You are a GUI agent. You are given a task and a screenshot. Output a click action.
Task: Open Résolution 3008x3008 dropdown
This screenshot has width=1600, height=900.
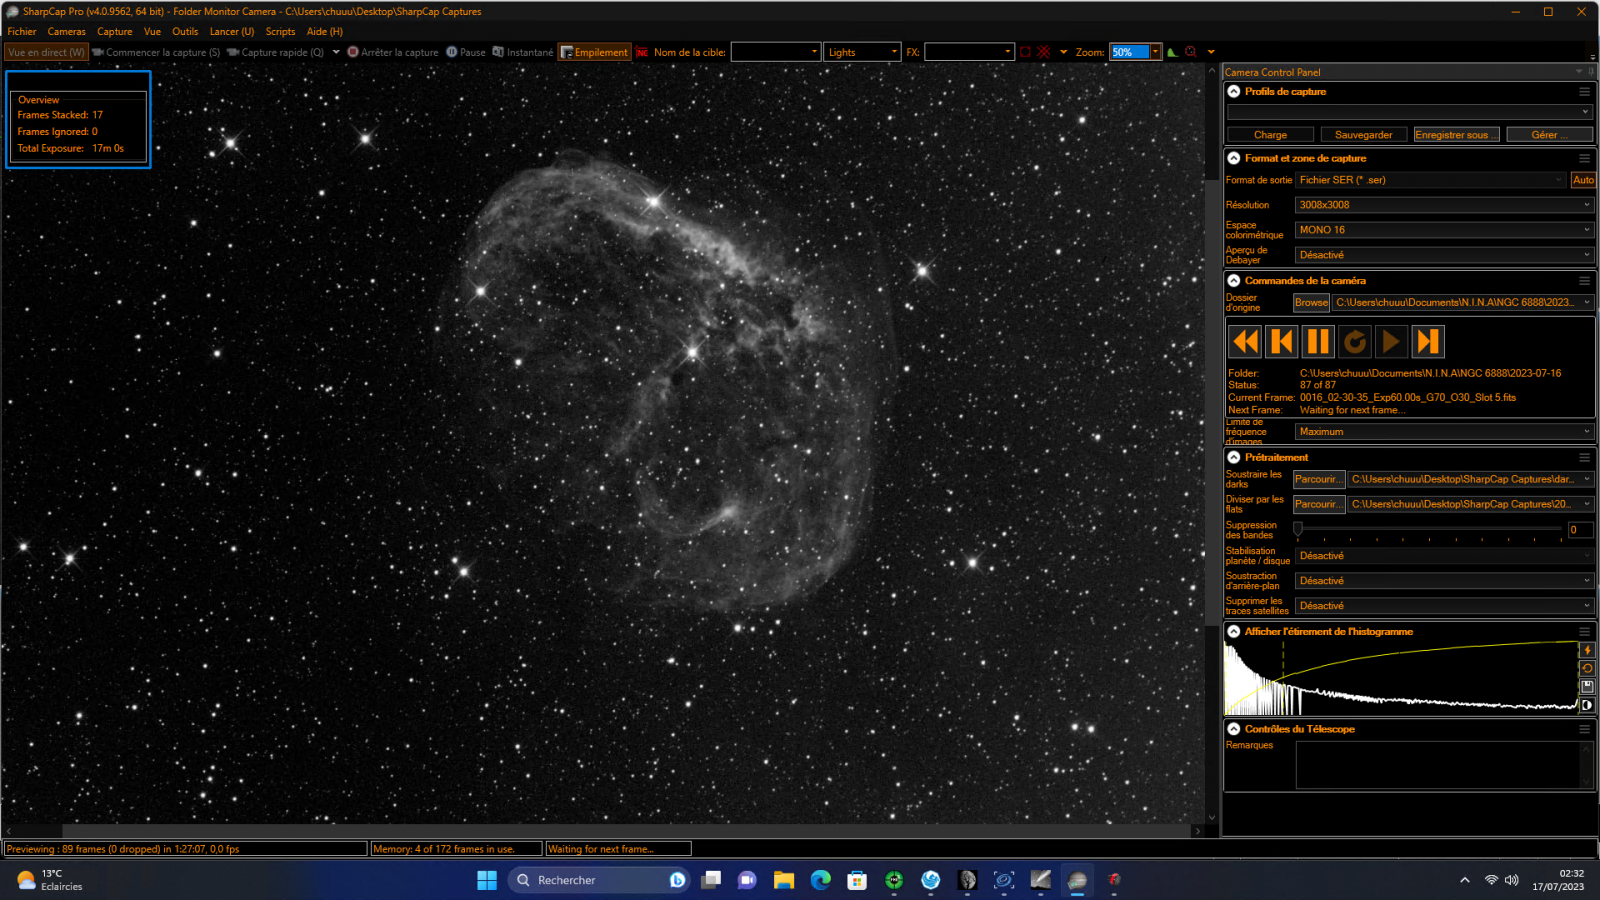1444,205
